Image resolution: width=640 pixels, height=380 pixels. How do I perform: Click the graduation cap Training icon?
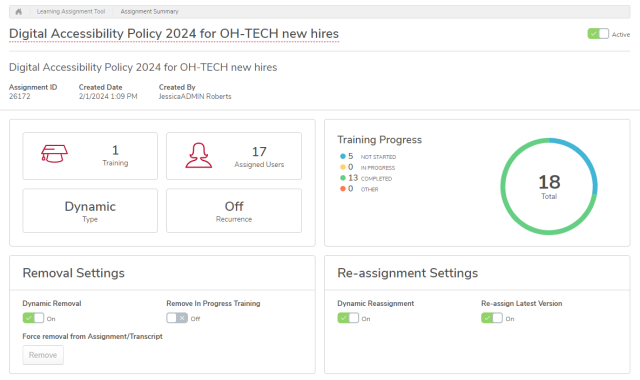(54, 153)
